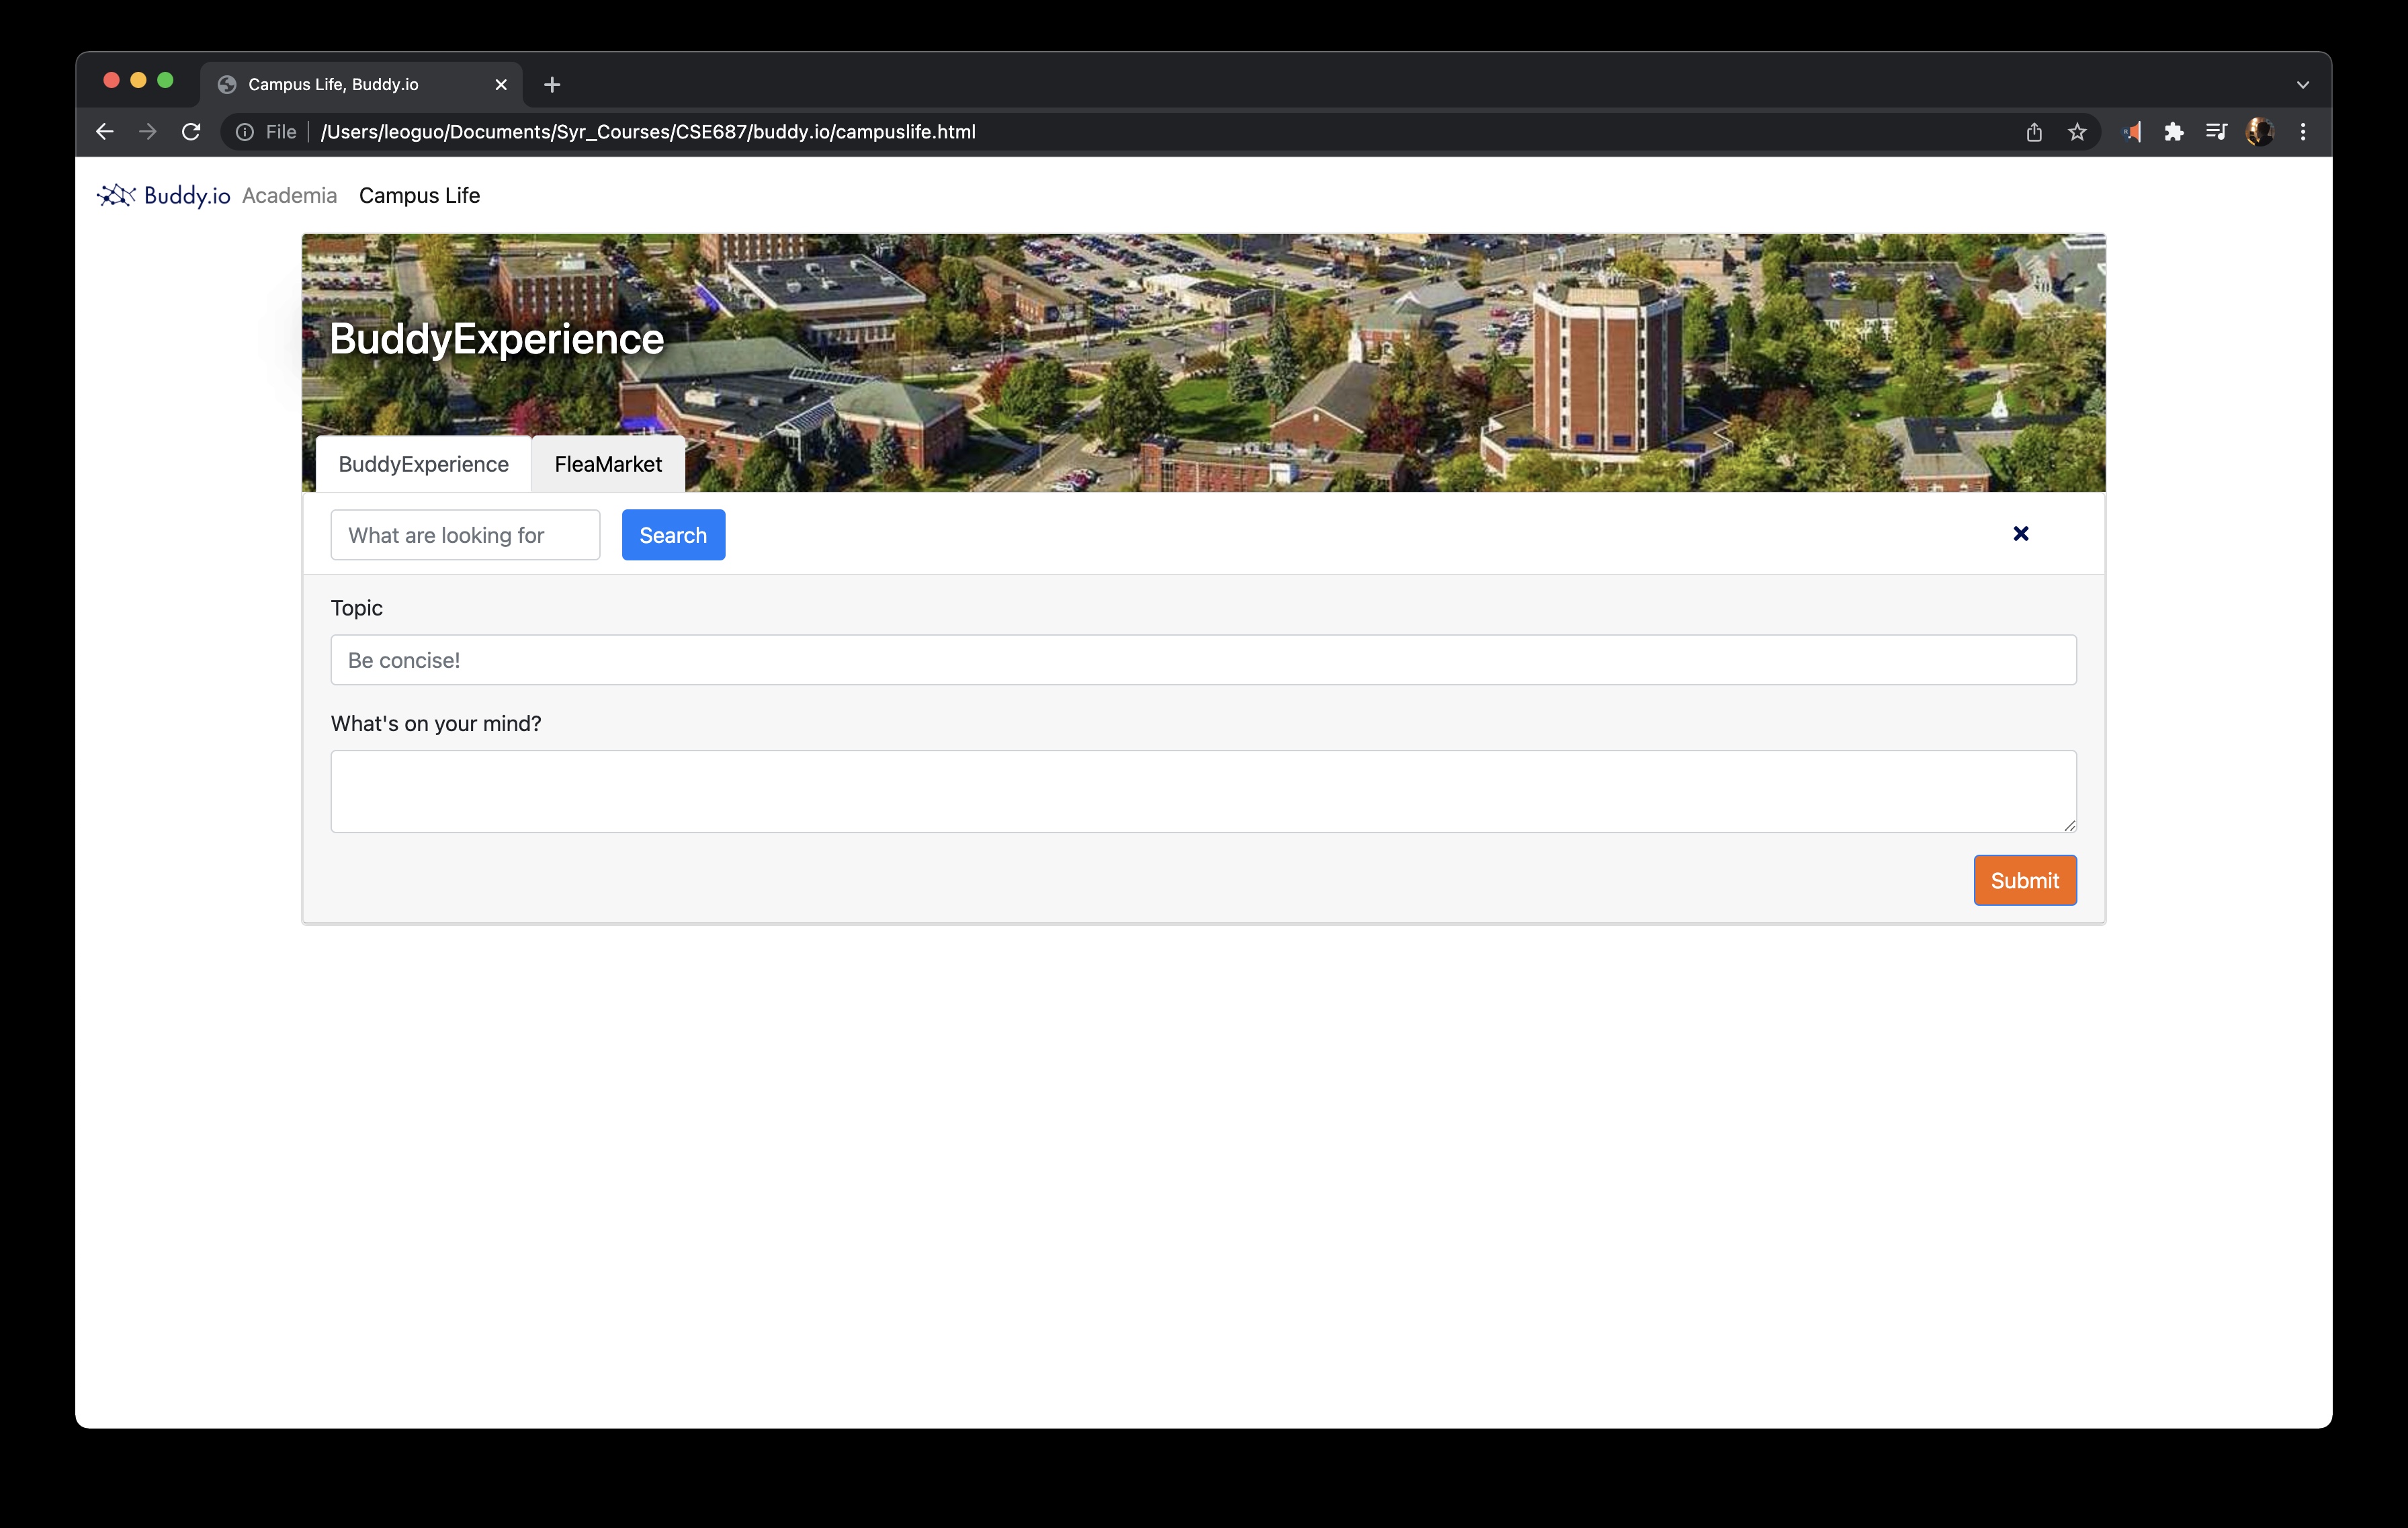Click the share page icon
Screen dimensions: 2408x1528
pyautogui.click(x=2034, y=132)
